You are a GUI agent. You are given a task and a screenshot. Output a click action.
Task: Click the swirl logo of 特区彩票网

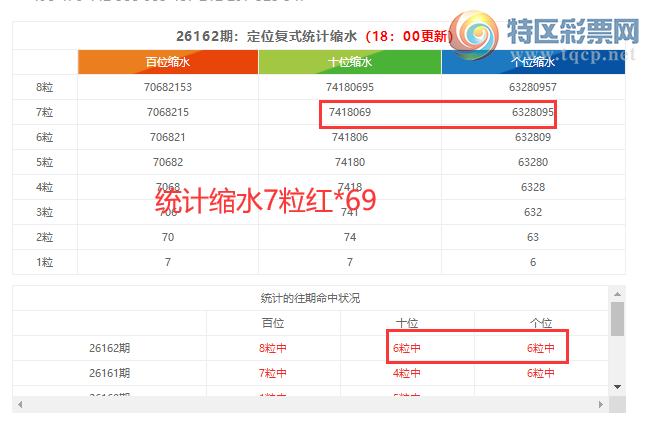(474, 35)
